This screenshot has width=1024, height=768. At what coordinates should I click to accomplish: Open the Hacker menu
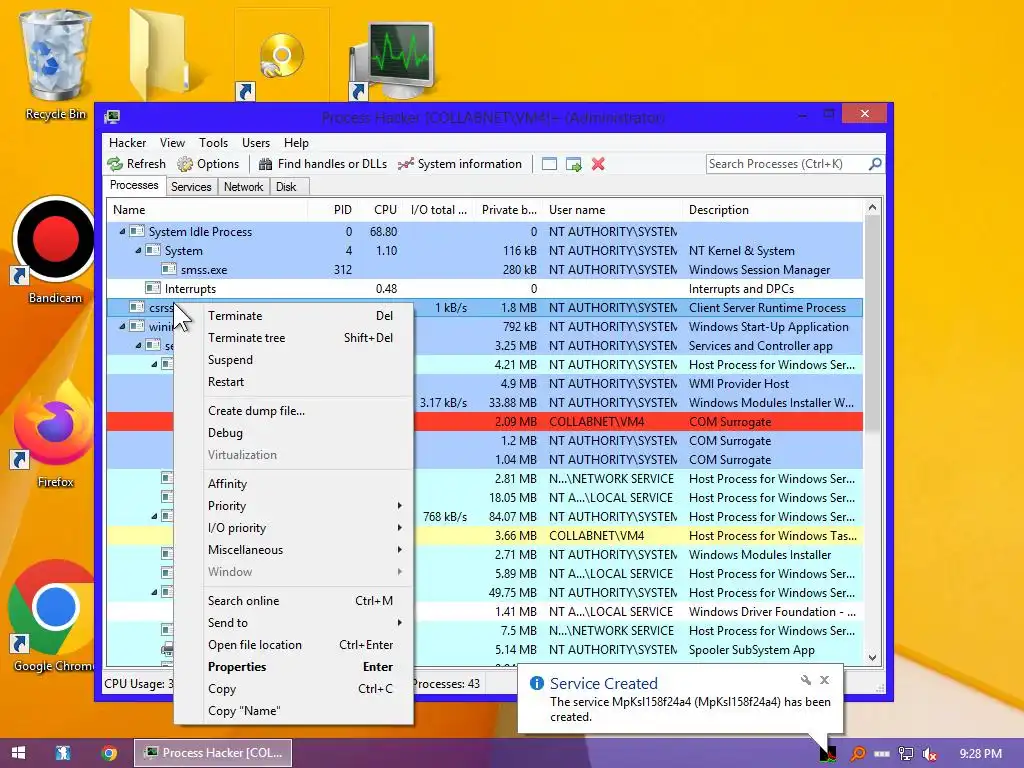tap(127, 143)
